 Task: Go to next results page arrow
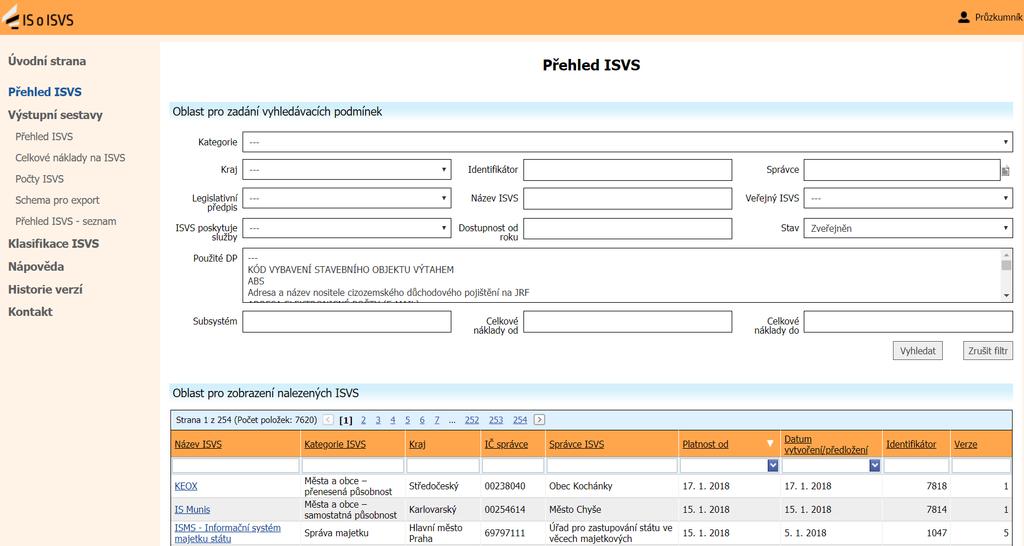coord(539,420)
